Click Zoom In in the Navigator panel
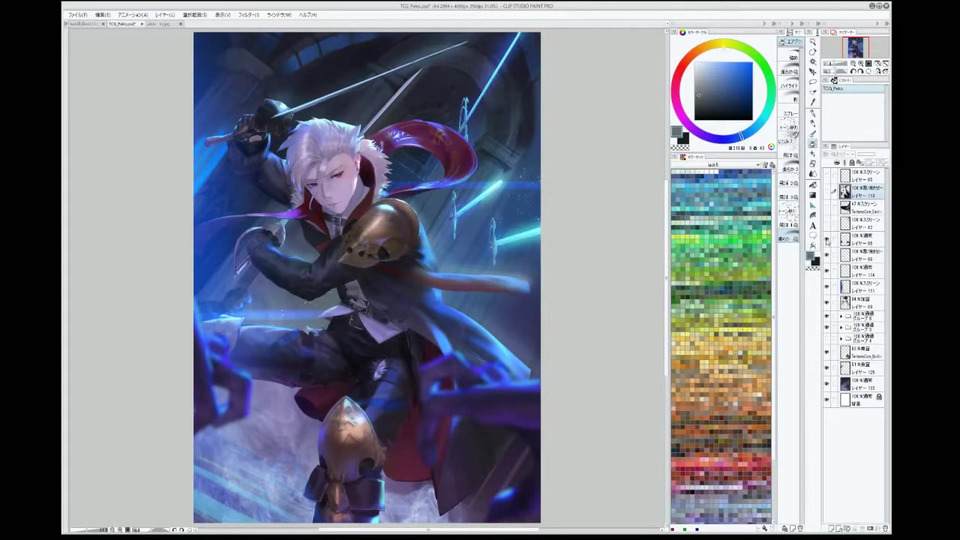Screen dimensions: 960x540 click(x=860, y=64)
